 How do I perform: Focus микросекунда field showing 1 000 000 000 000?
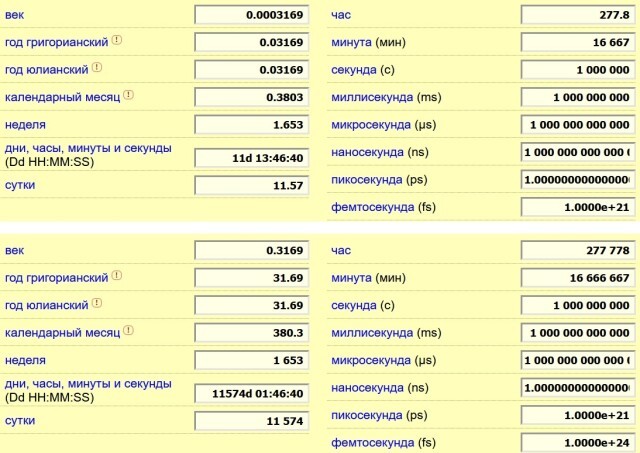coord(578,125)
